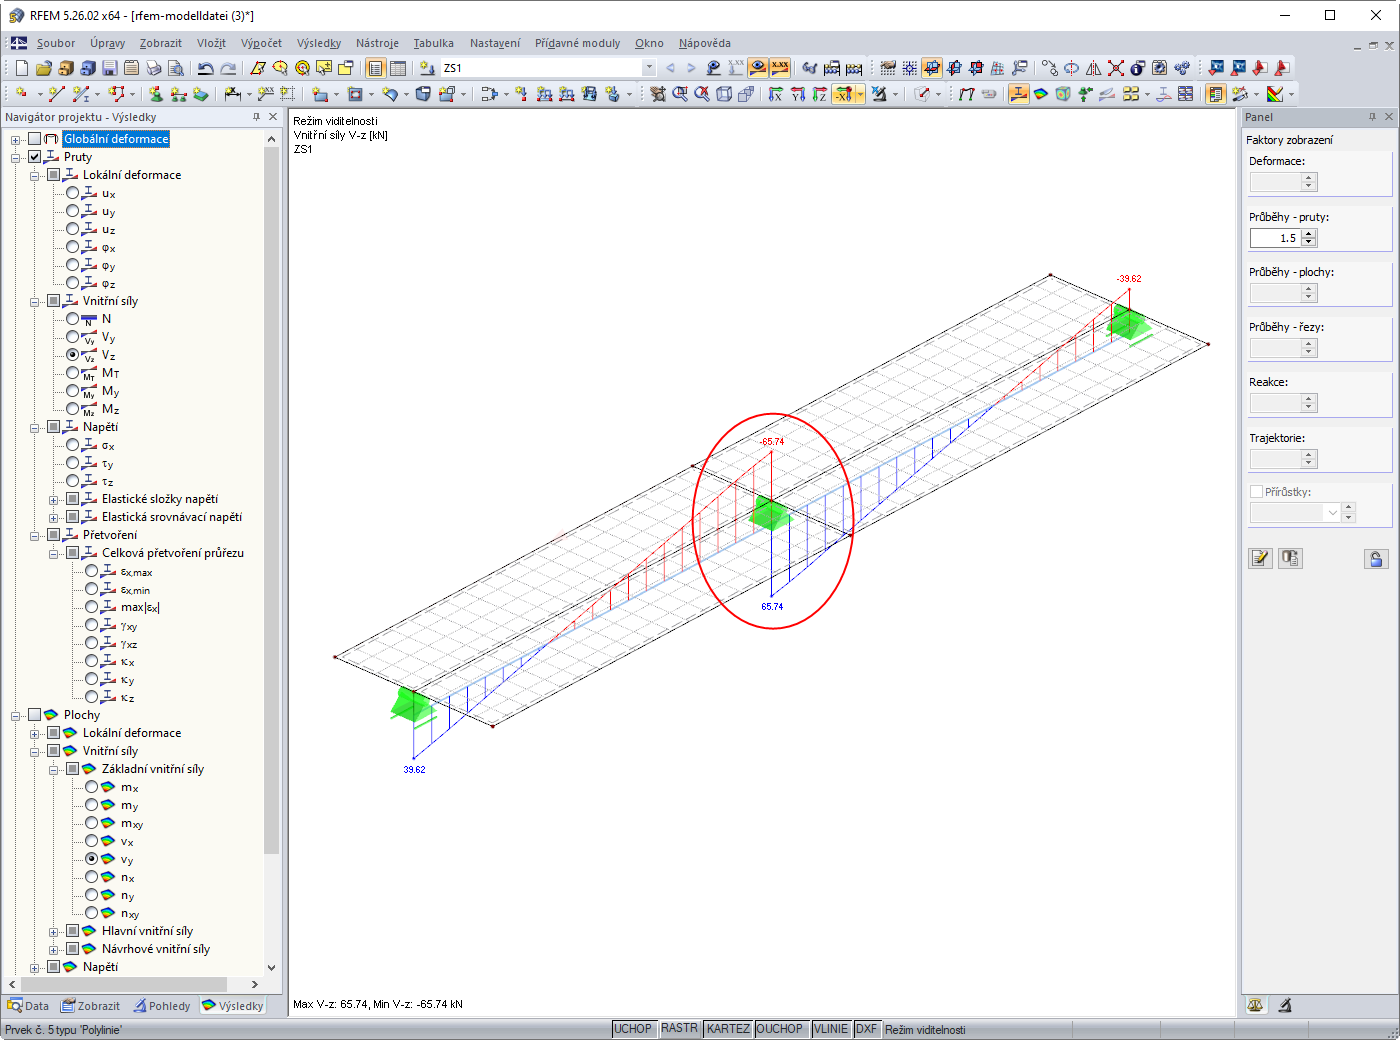Open print preview with the magnifier page icon
1400x1040 pixels.
click(176, 68)
